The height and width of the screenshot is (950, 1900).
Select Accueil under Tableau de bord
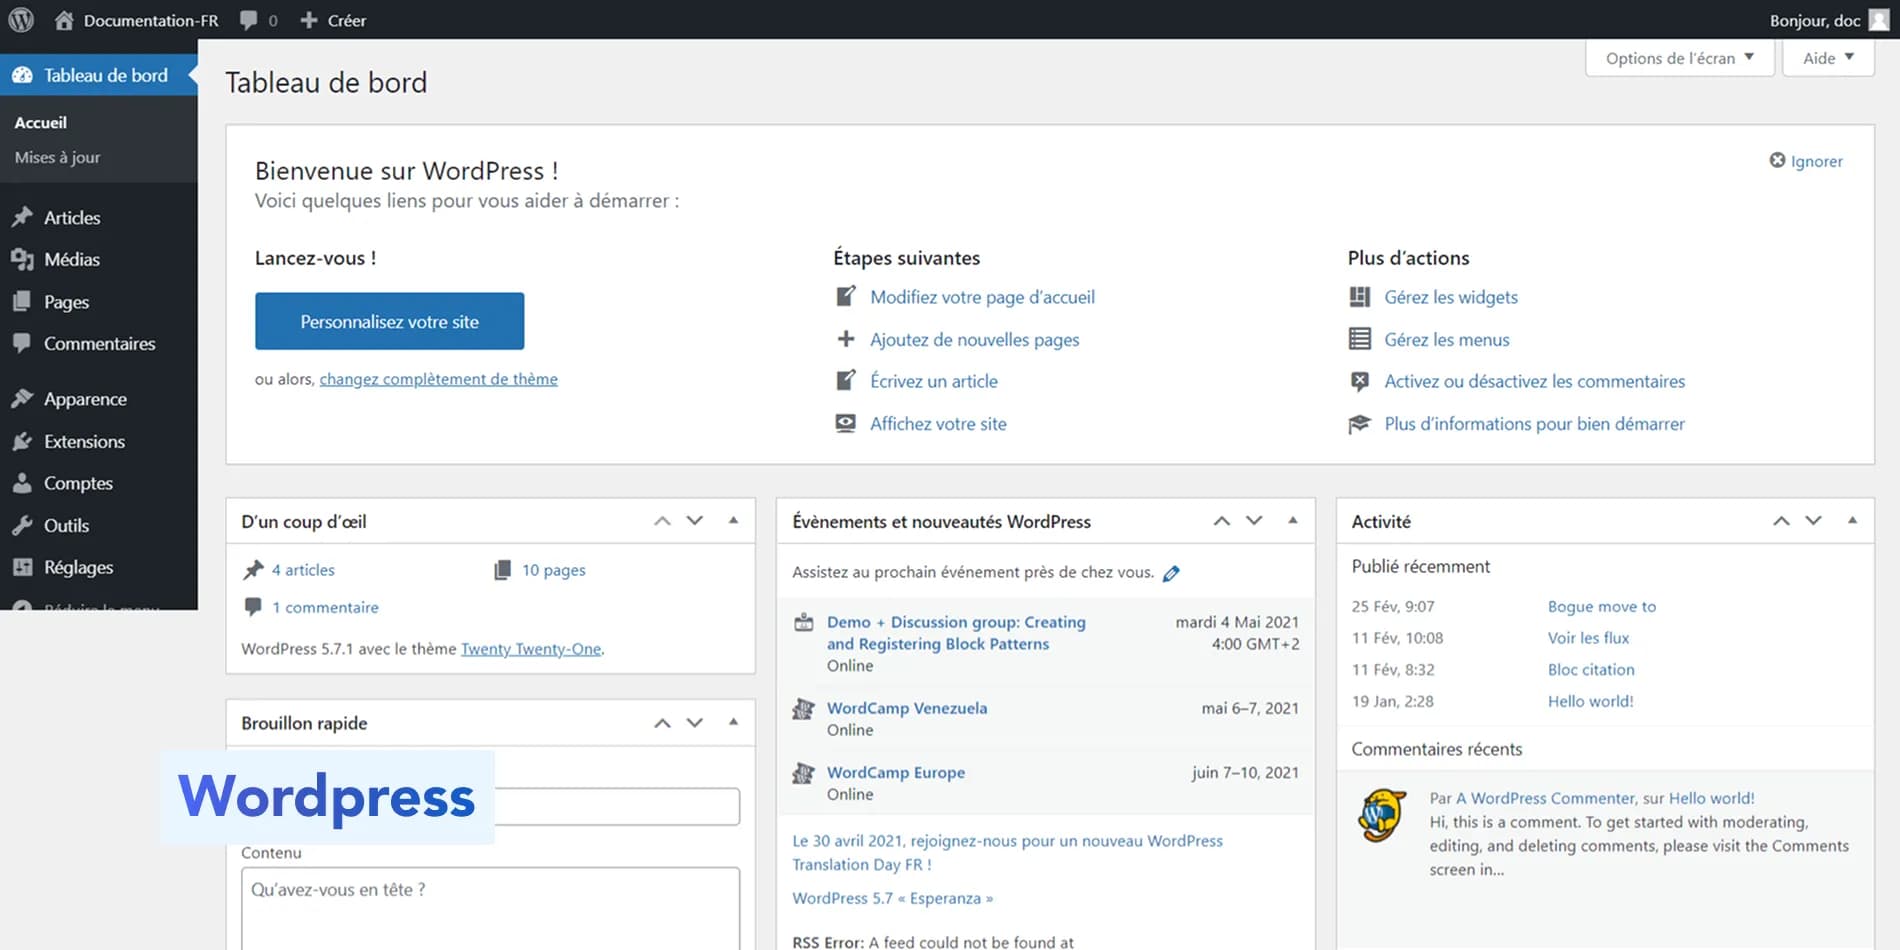click(x=40, y=122)
